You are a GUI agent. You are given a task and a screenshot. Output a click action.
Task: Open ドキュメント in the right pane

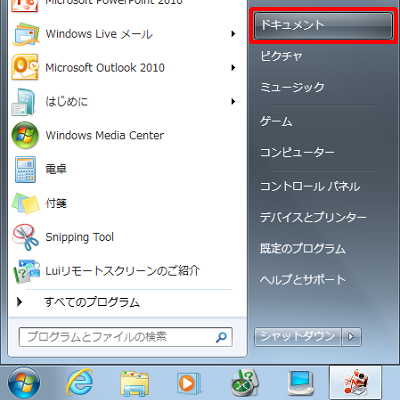pyautogui.click(x=323, y=25)
